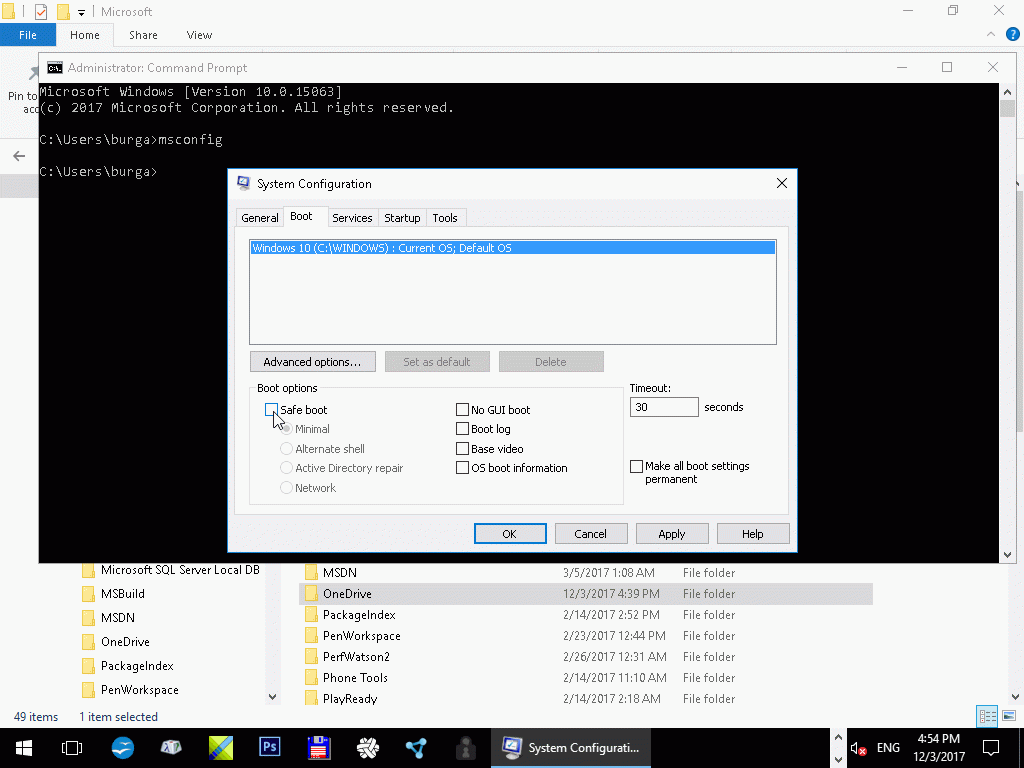Click the Command Prompt title bar icon
The width and height of the screenshot is (1024, 768).
point(55,68)
